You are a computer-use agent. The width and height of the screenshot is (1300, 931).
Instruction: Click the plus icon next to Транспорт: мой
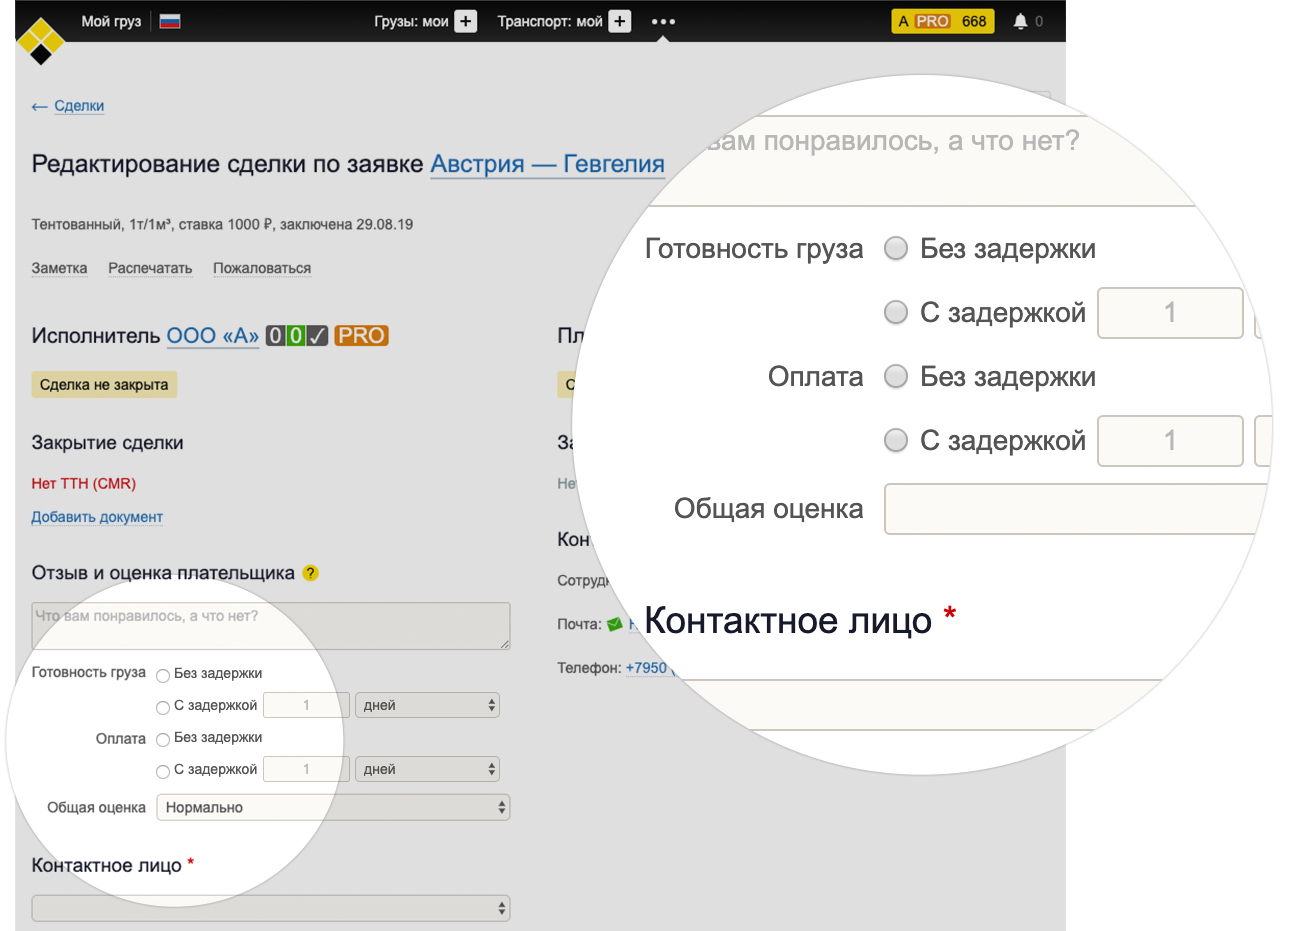click(x=620, y=21)
